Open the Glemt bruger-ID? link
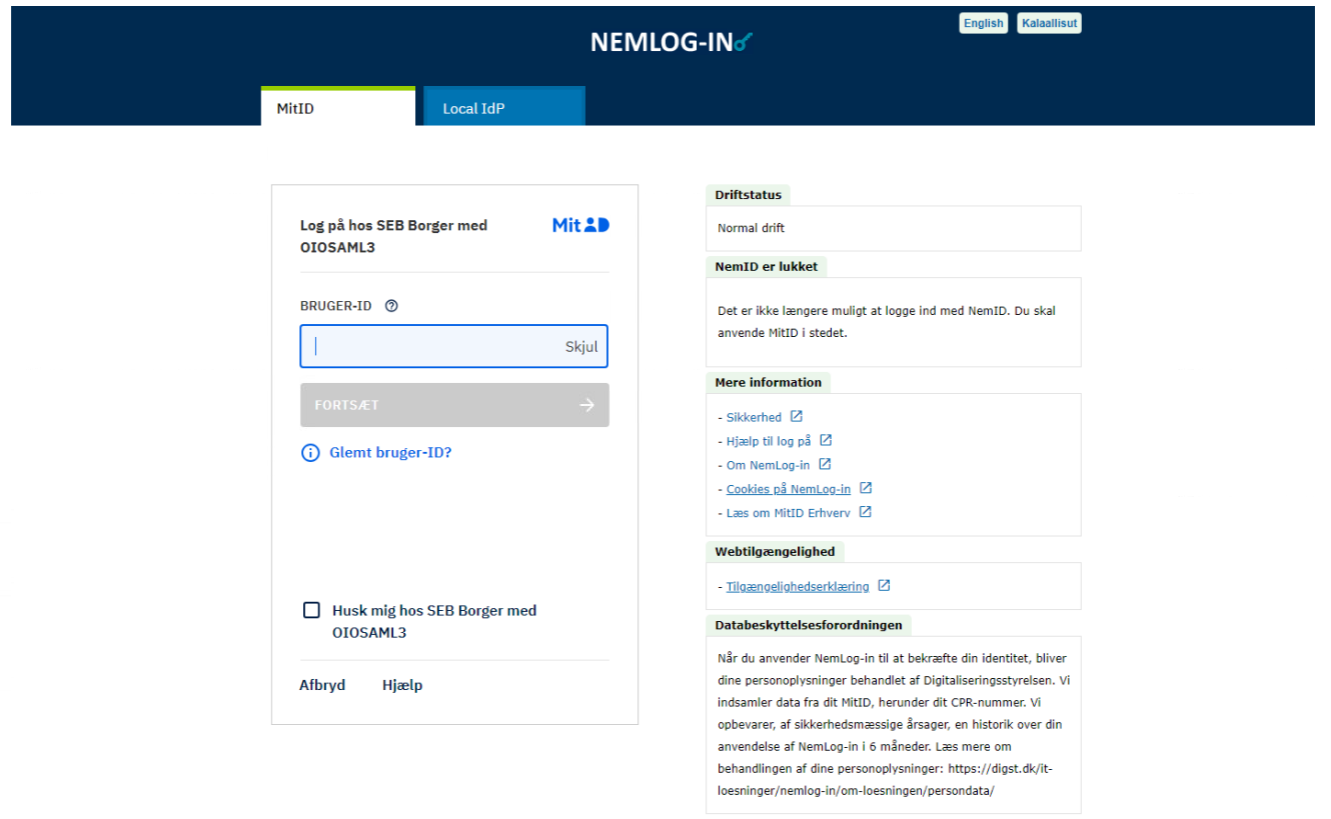Viewport: 1331px width, 819px height. point(390,453)
